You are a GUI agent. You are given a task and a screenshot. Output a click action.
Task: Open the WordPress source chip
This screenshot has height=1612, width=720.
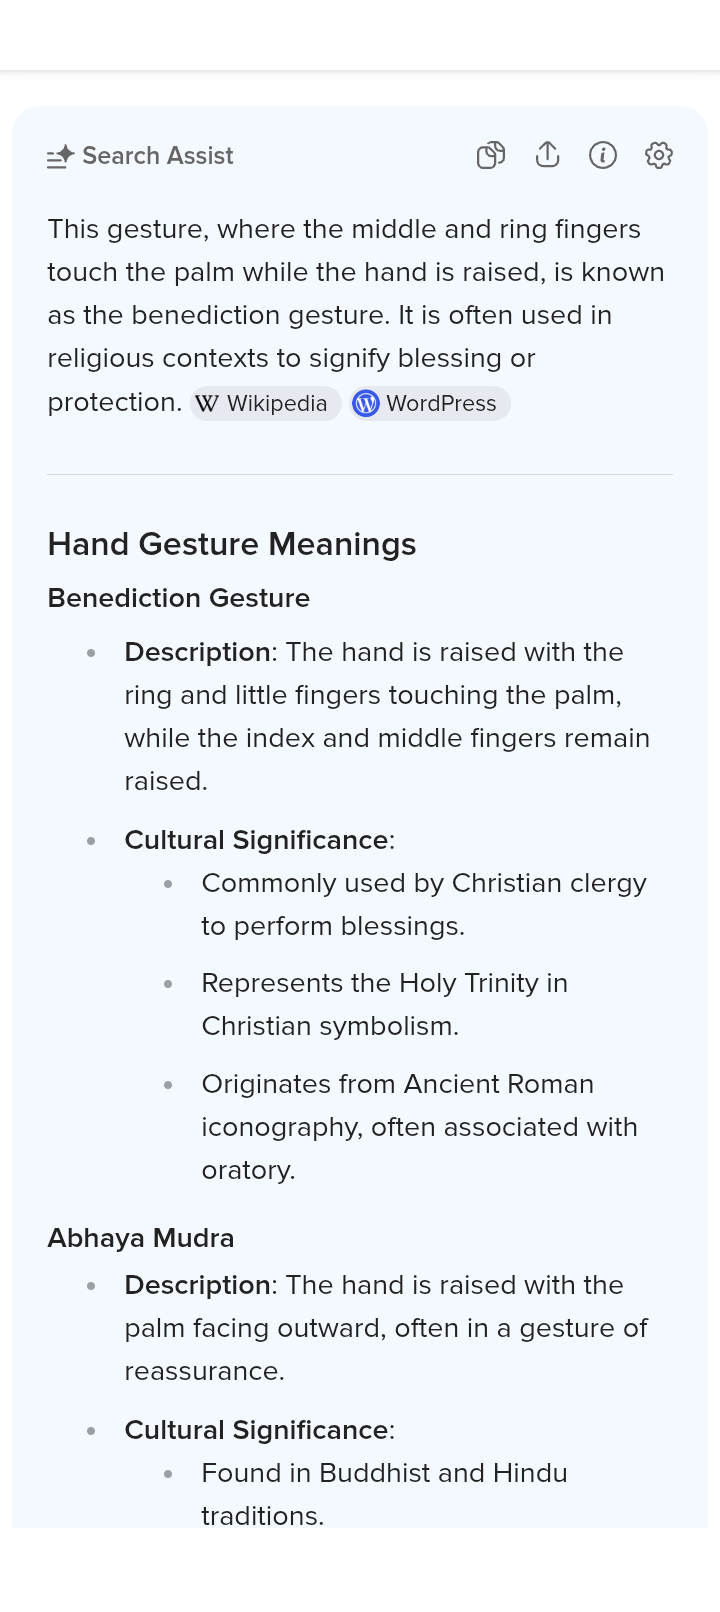441,403
